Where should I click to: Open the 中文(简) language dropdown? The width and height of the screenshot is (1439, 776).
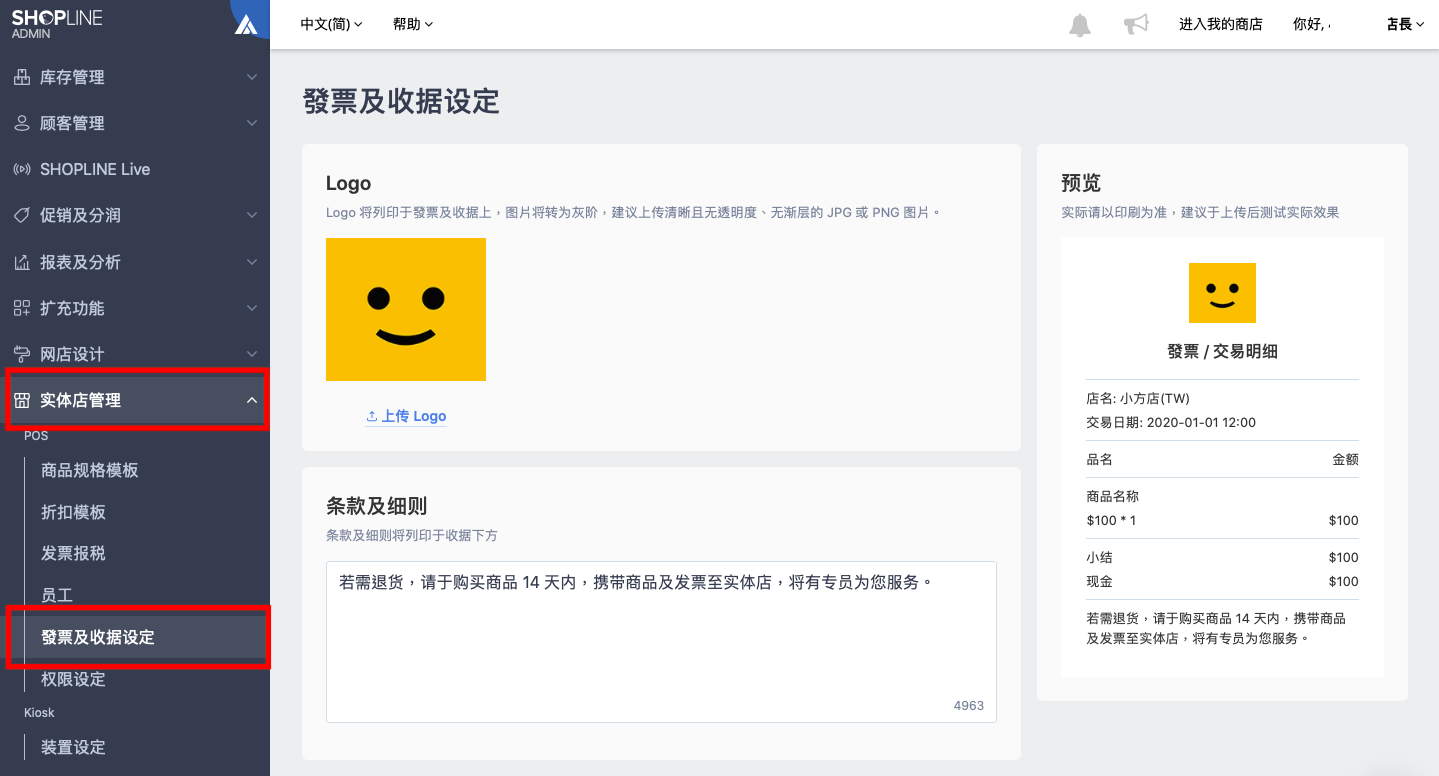coord(332,24)
